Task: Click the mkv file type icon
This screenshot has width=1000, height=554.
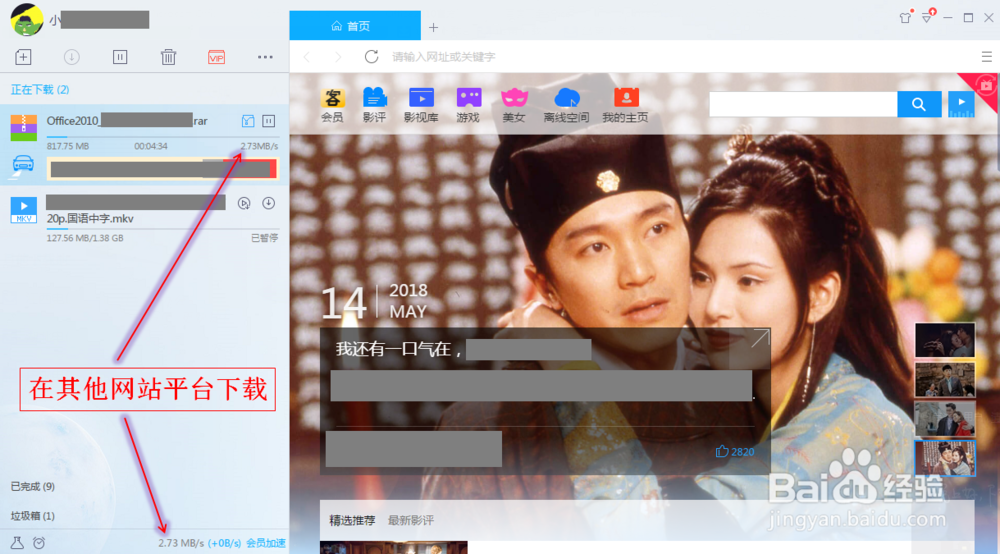Action: coord(24,210)
